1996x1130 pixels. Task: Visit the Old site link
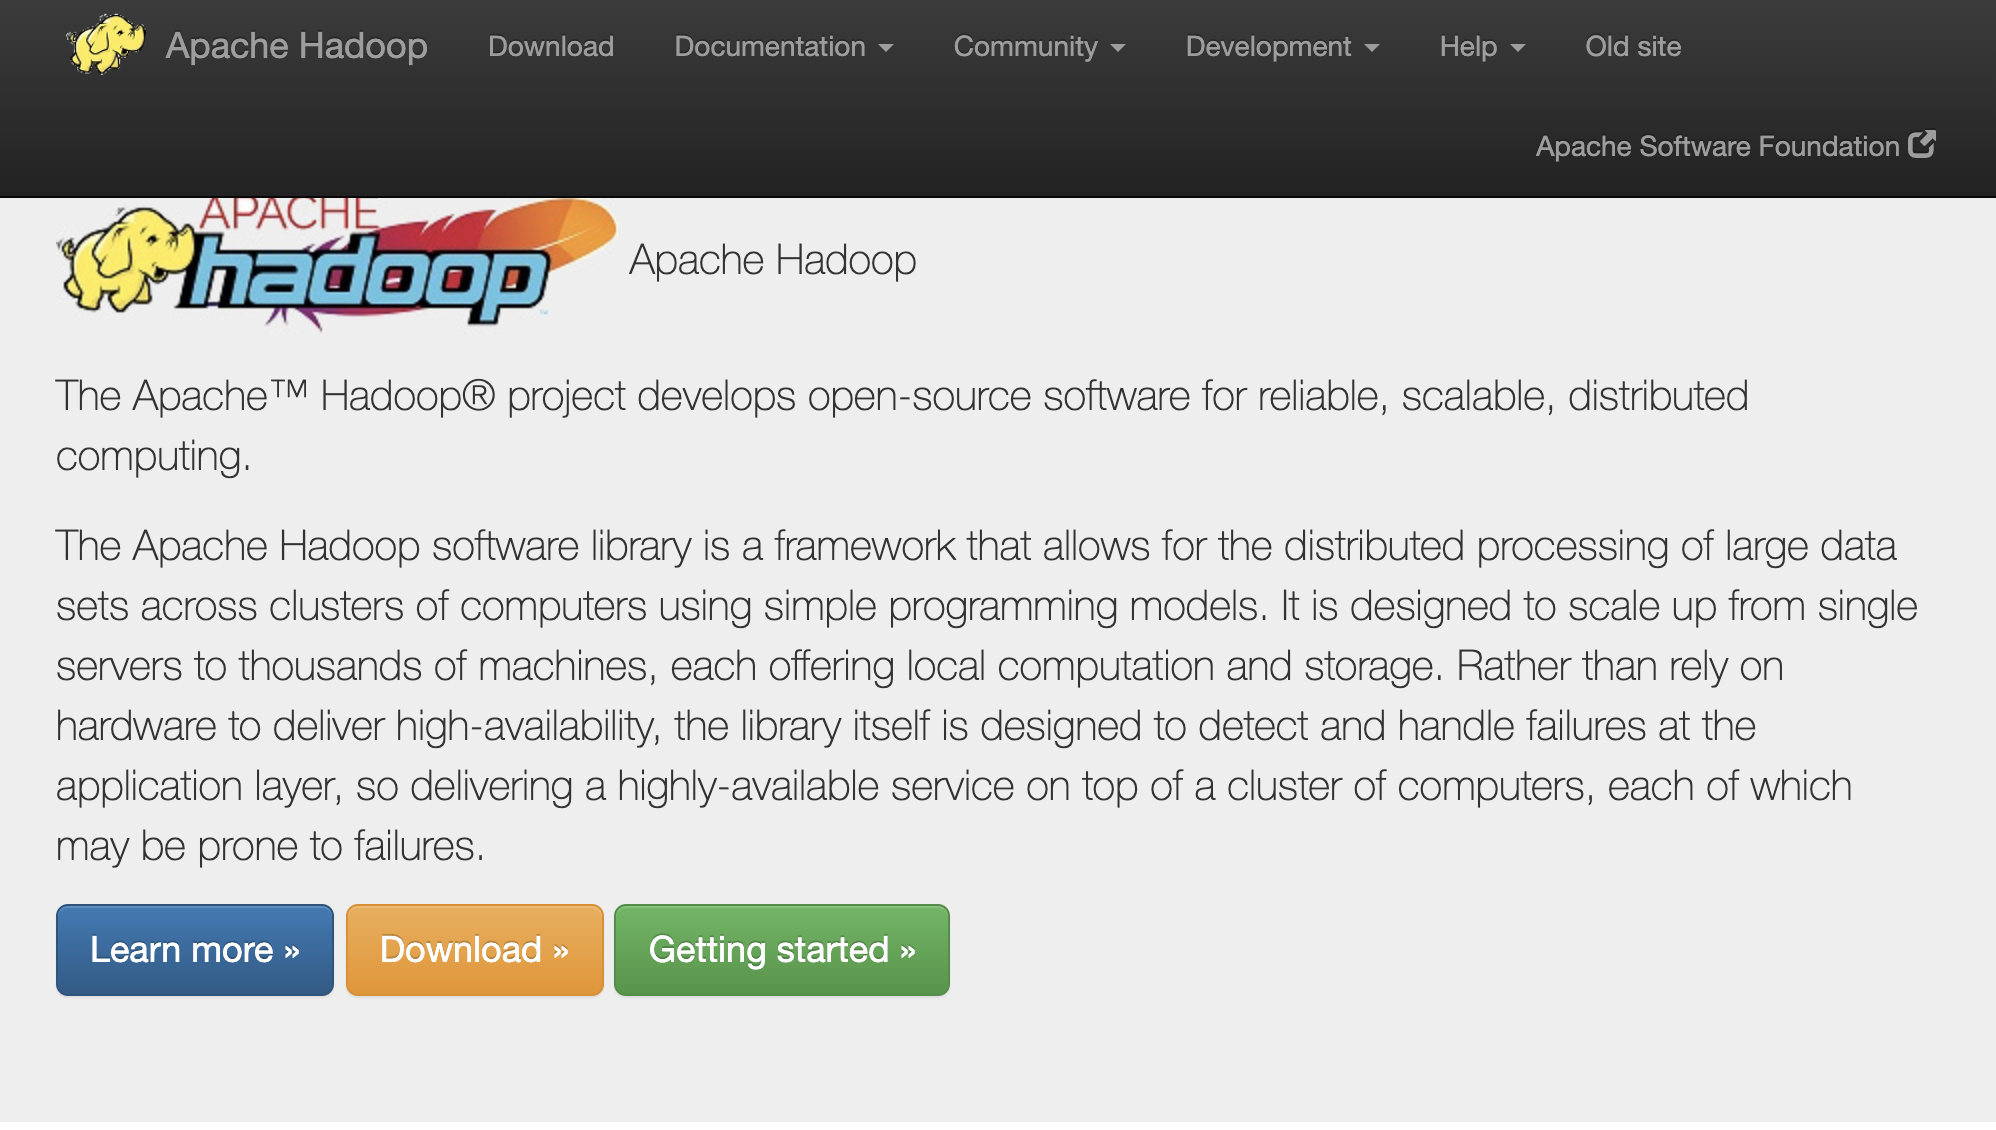(1633, 46)
